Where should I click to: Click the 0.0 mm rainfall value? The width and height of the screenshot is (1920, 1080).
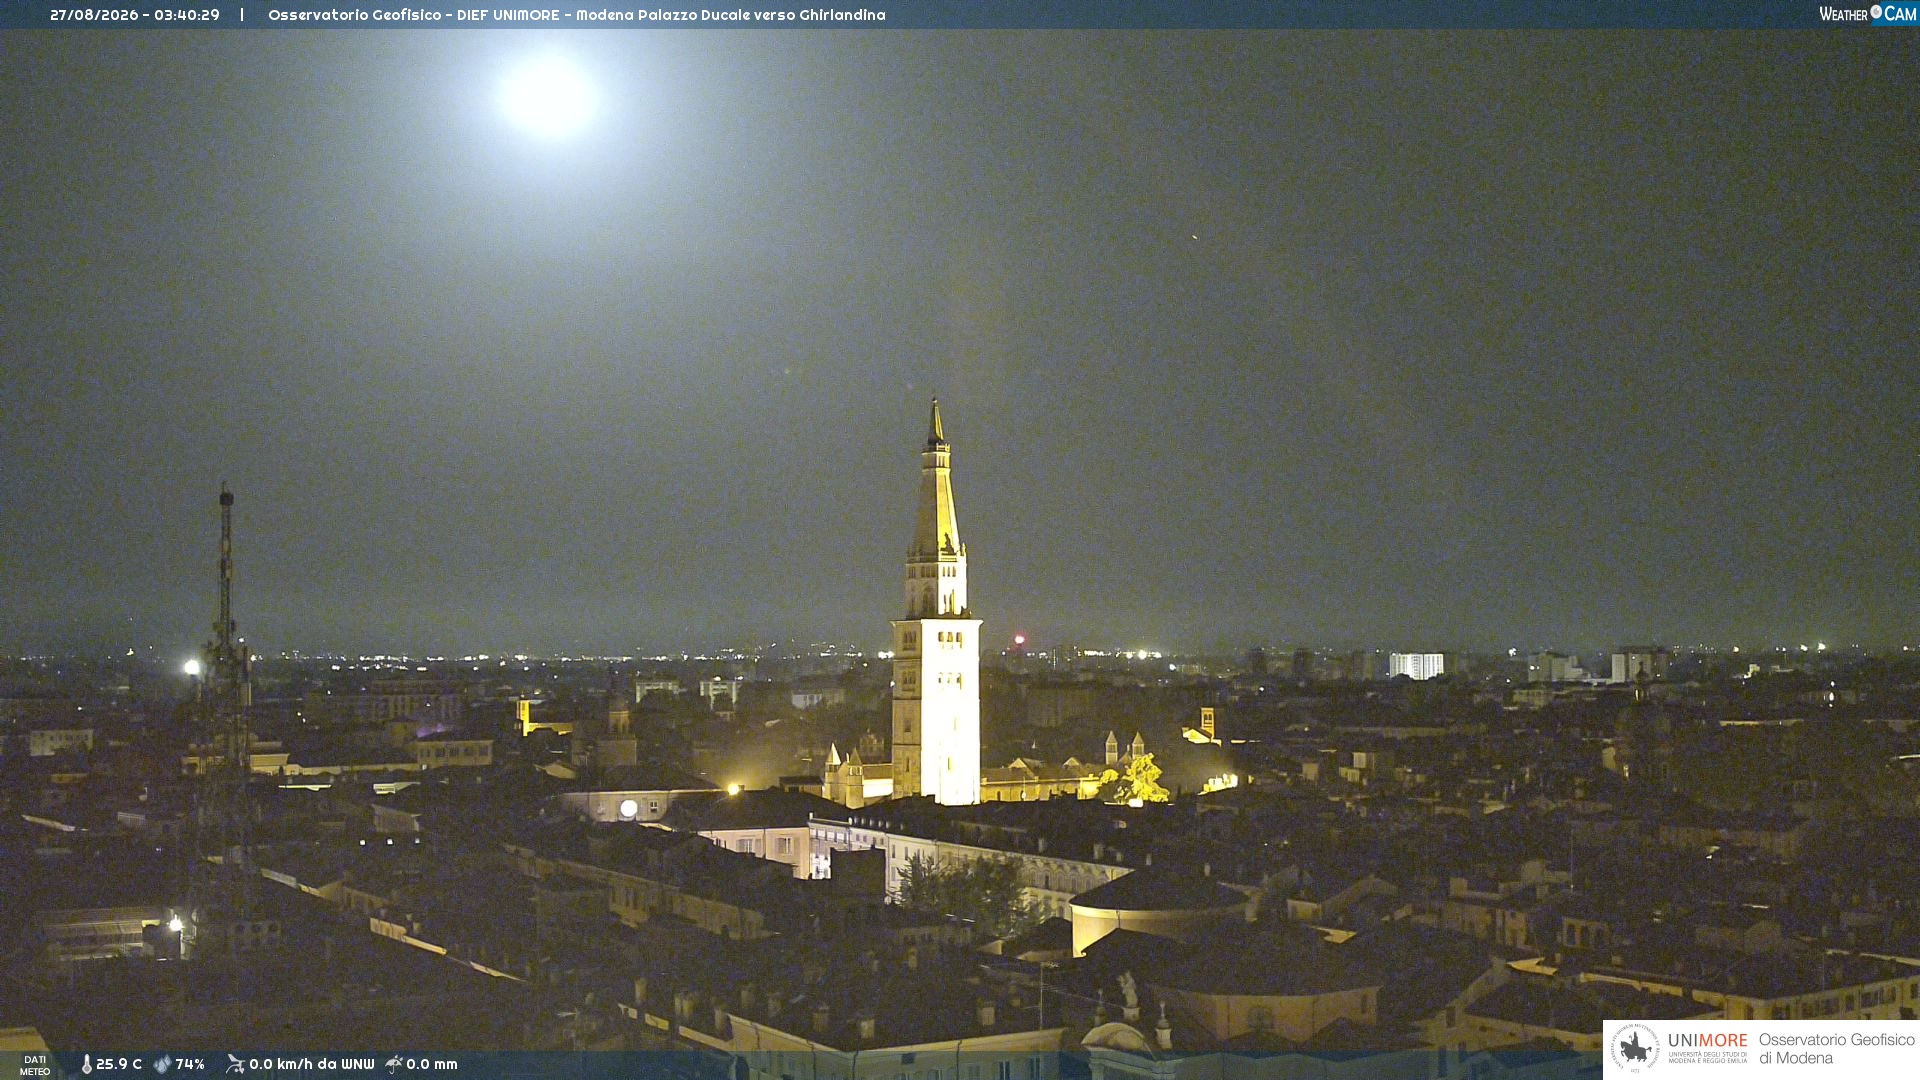pos(431,1064)
